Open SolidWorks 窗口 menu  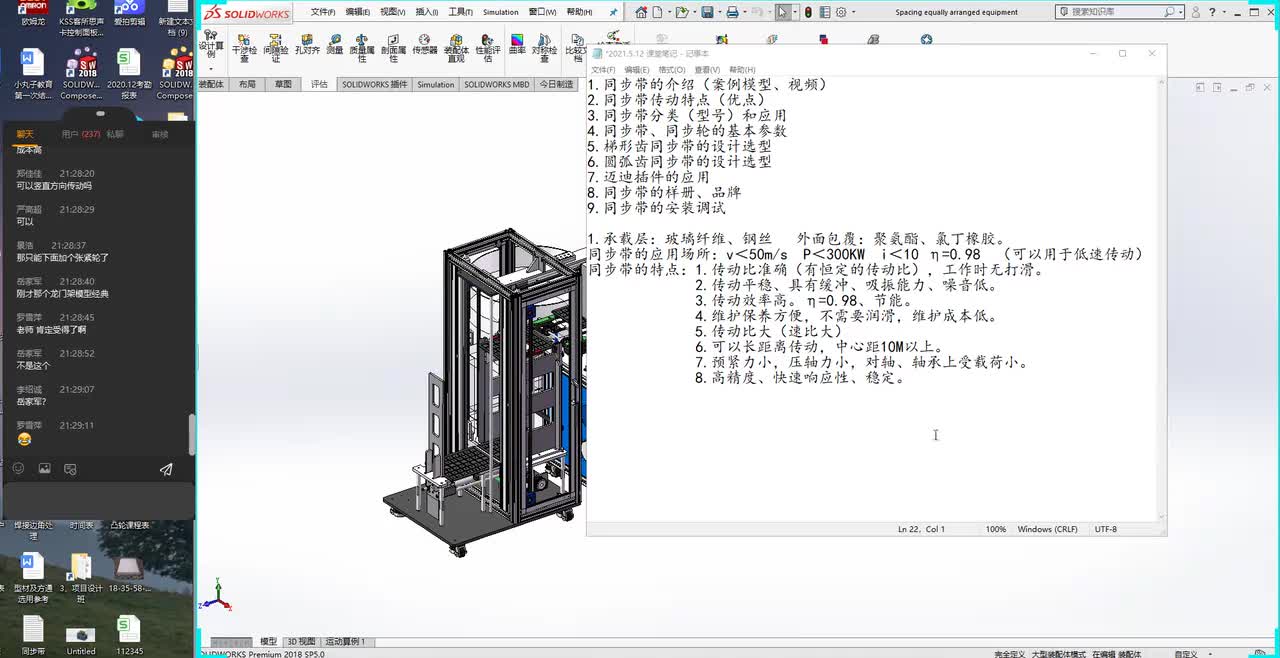(543, 12)
